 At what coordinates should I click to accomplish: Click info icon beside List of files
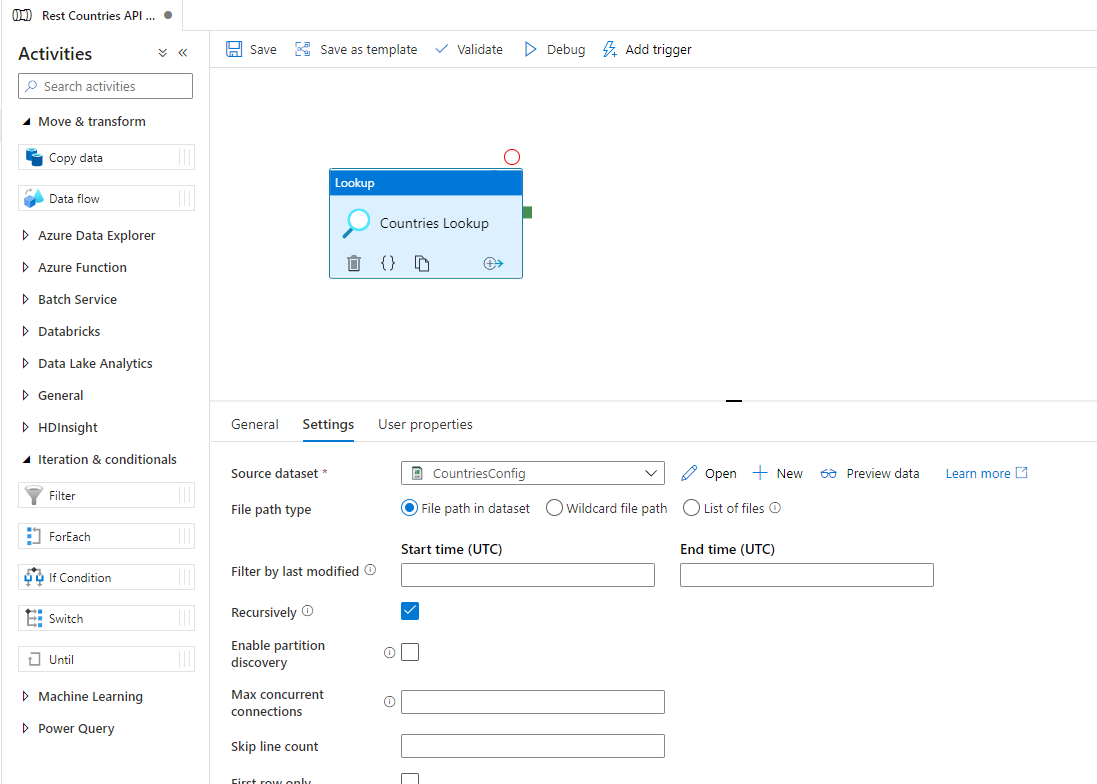[x=775, y=508]
